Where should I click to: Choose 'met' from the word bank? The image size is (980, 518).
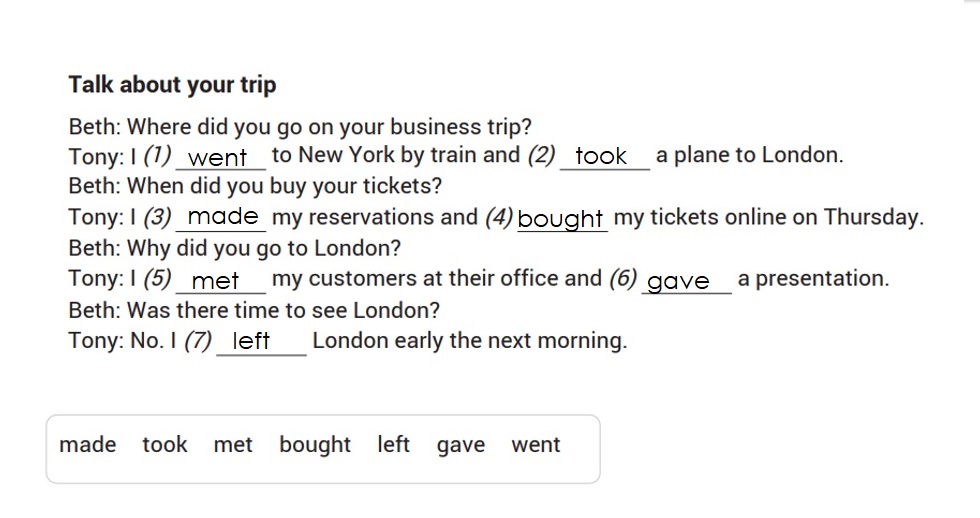(232, 445)
